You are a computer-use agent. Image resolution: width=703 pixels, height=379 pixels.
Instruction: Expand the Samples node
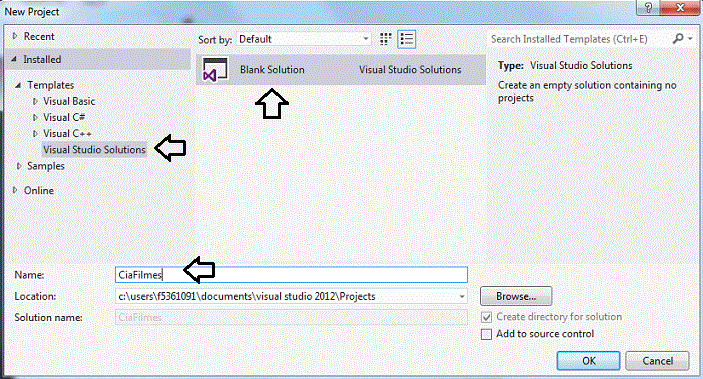click(19, 166)
